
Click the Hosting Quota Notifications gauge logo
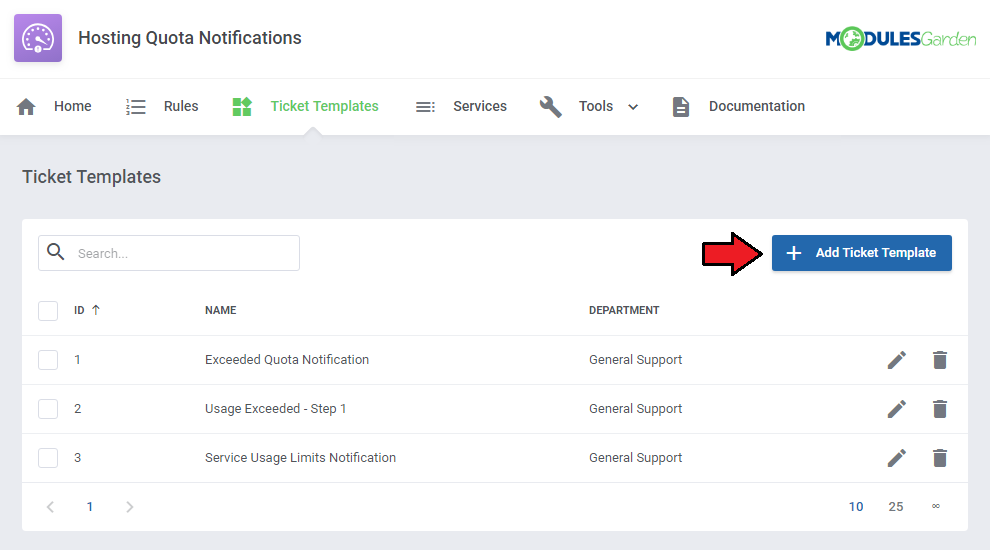[x=38, y=38]
